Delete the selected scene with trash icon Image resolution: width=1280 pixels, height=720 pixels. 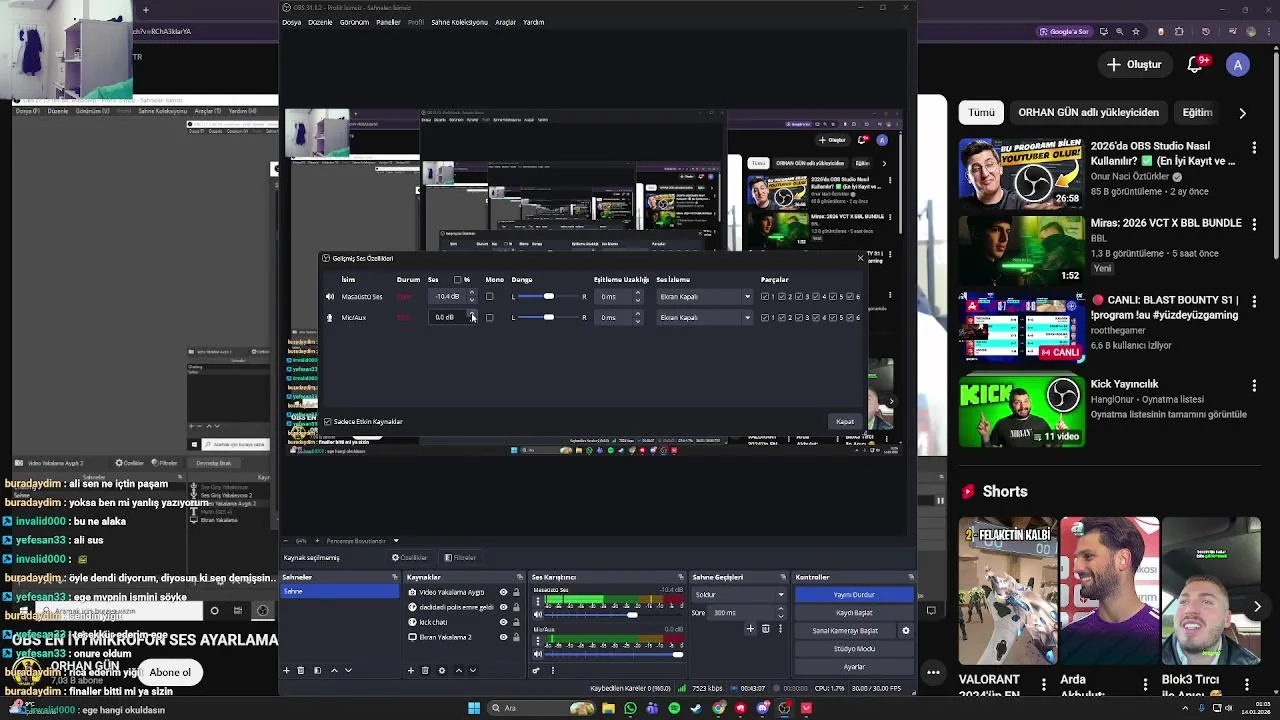pos(301,670)
